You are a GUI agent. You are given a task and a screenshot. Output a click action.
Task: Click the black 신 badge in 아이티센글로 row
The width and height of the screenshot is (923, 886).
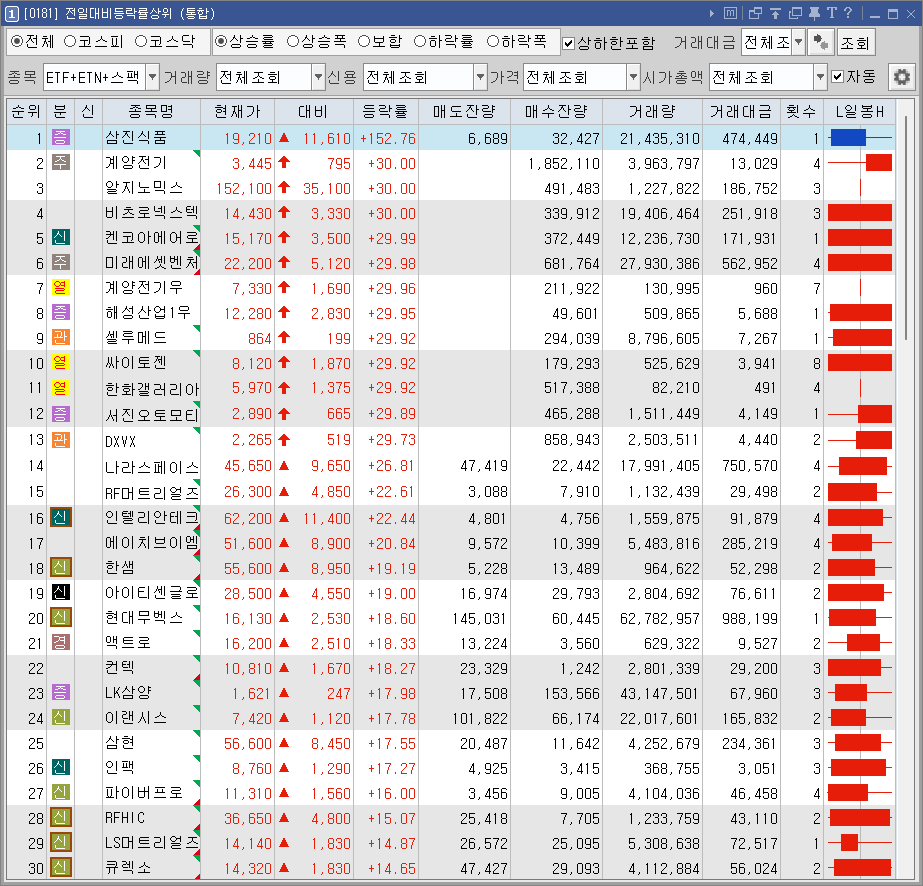tap(61, 593)
